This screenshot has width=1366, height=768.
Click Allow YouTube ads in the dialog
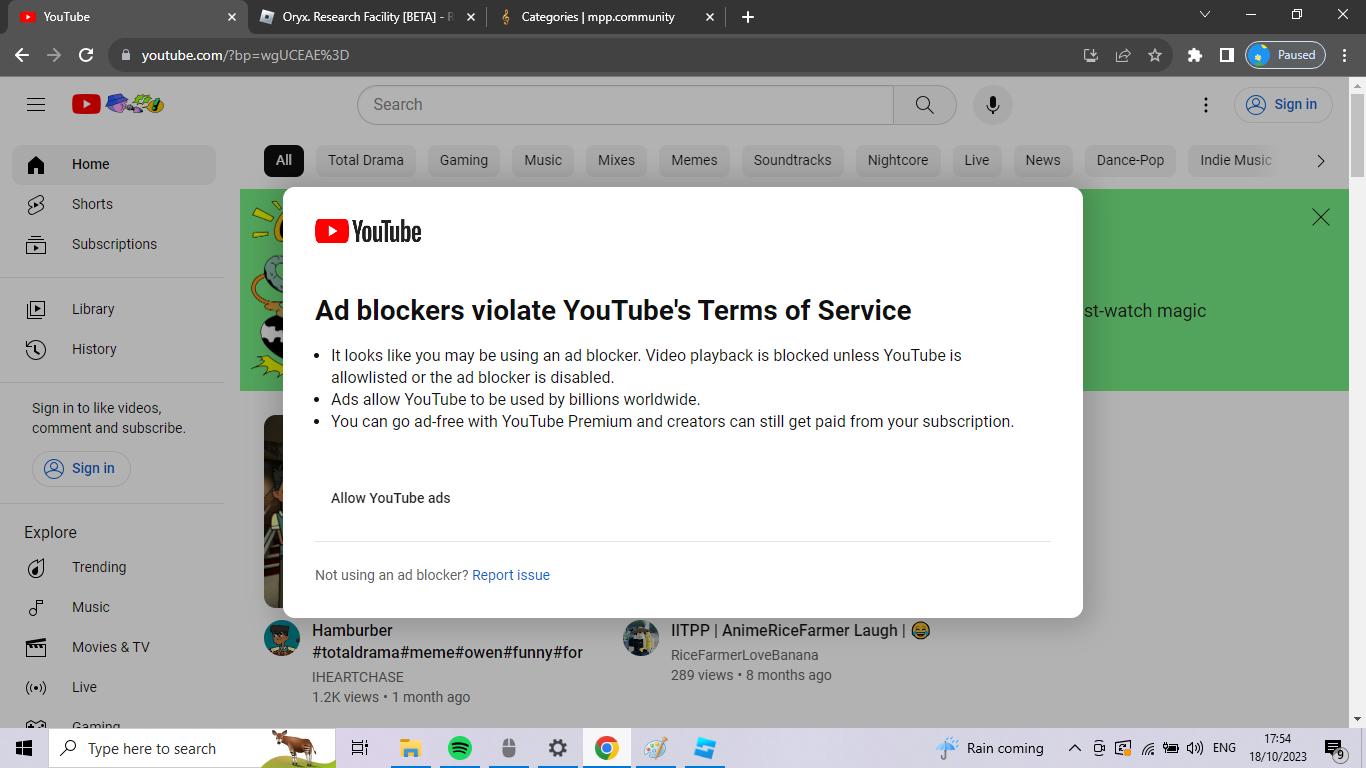pos(391,498)
